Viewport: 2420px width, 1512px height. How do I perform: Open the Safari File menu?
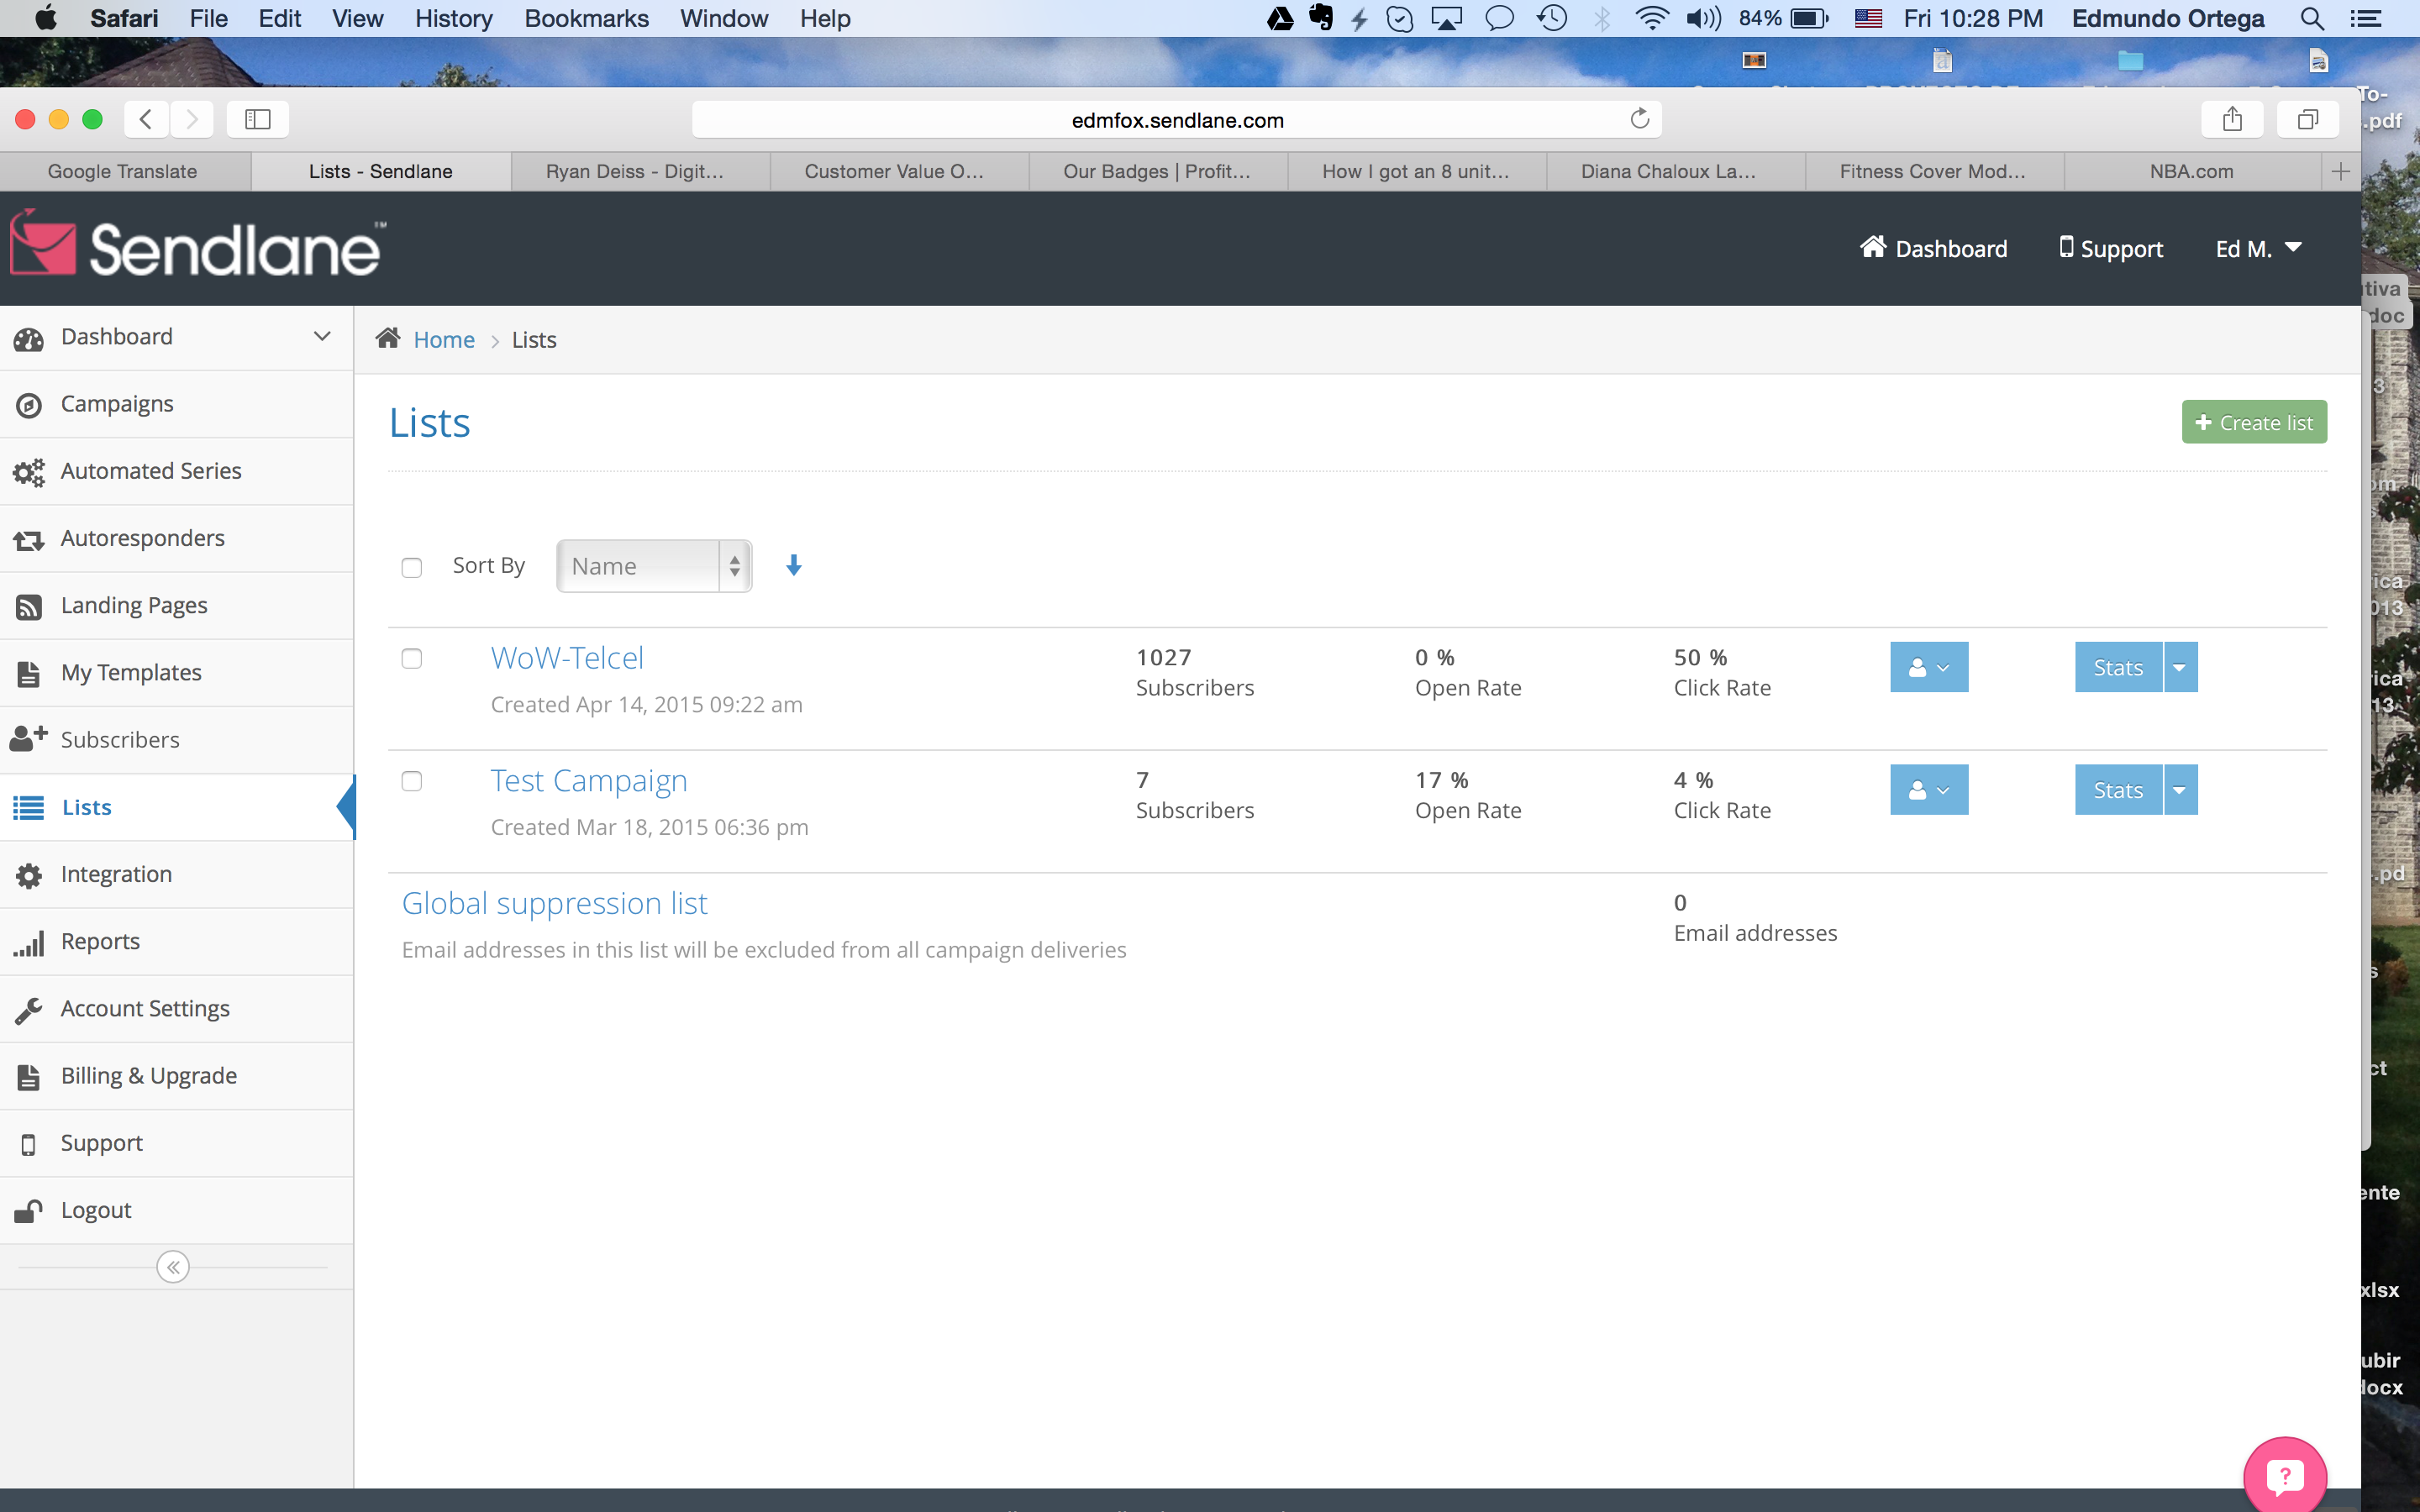(209, 19)
